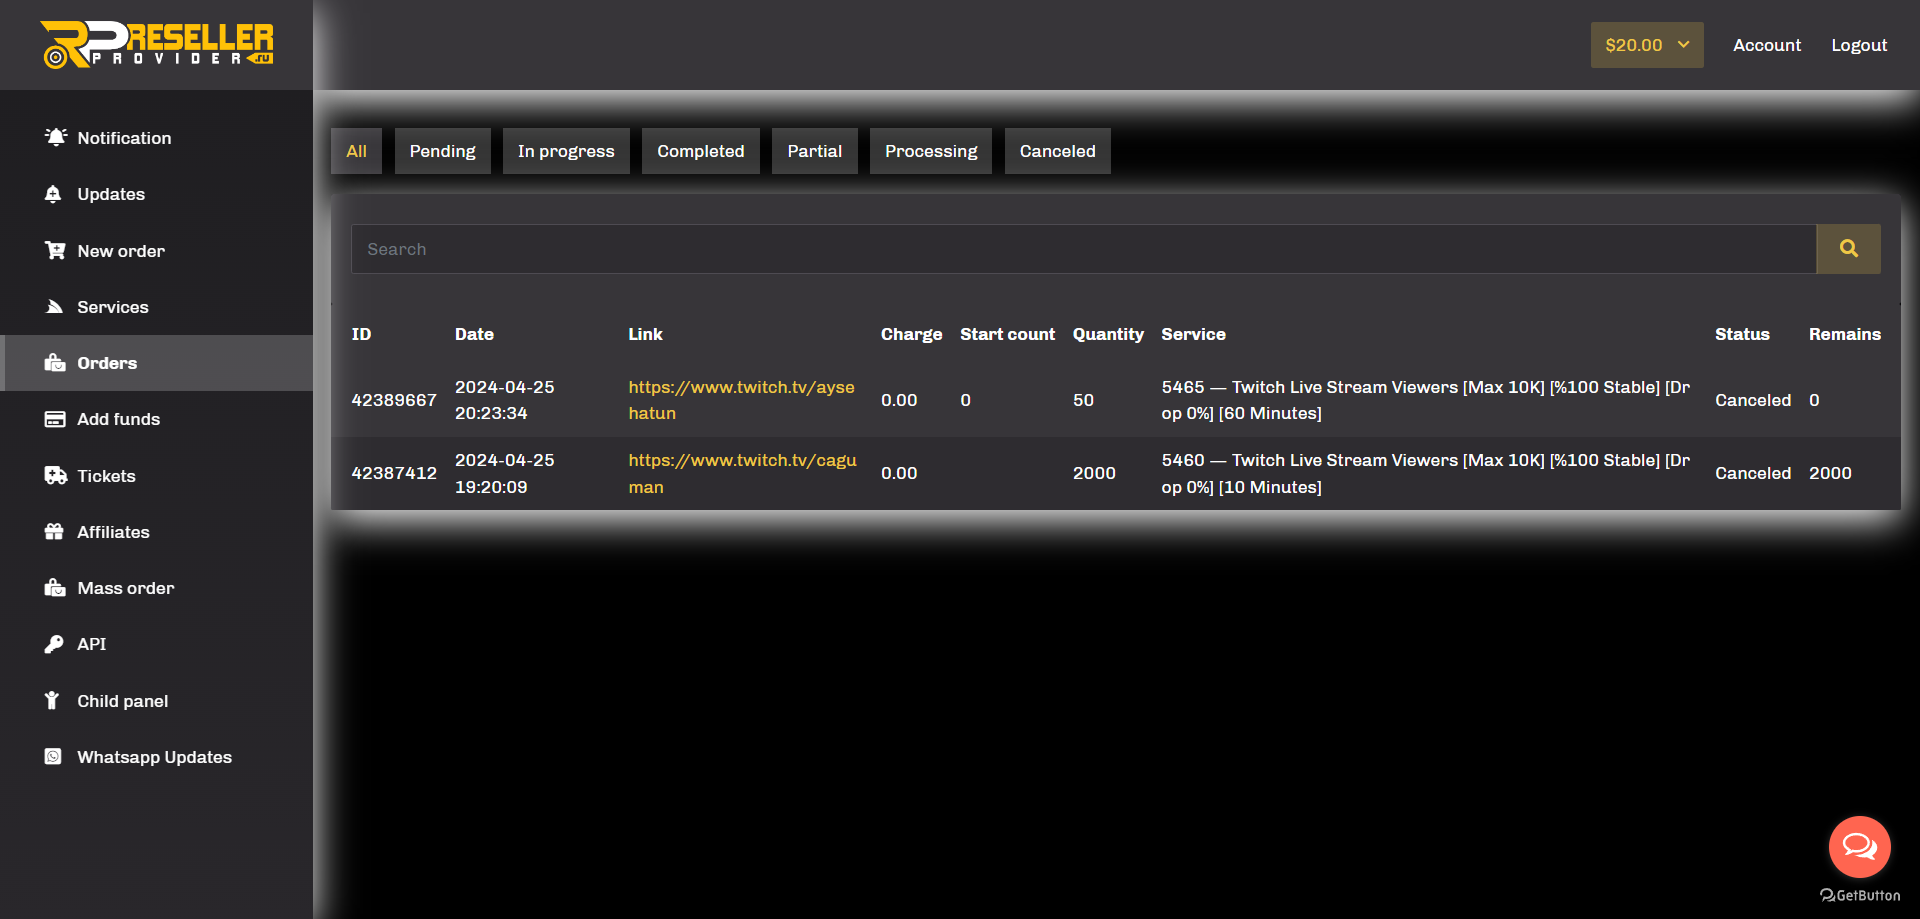This screenshot has height=919, width=1920.
Task: Filter orders by Pending
Action: [x=442, y=151]
